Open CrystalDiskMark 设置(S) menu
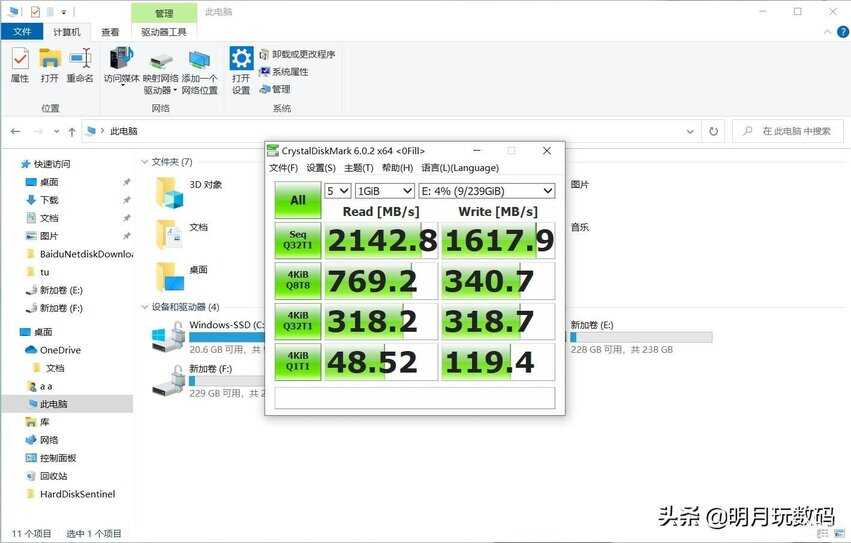 point(321,168)
